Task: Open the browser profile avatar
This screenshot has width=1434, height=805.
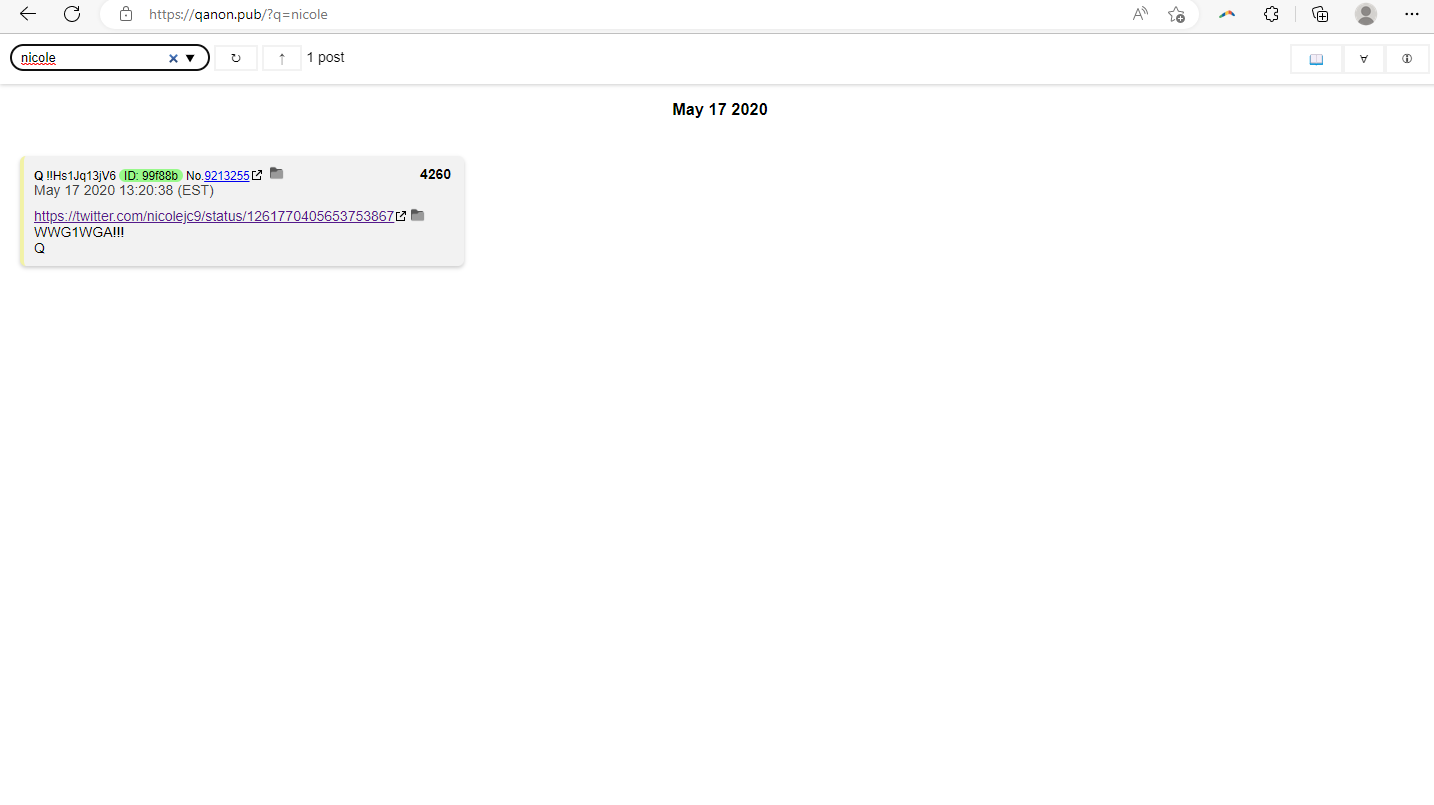Action: coord(1366,14)
